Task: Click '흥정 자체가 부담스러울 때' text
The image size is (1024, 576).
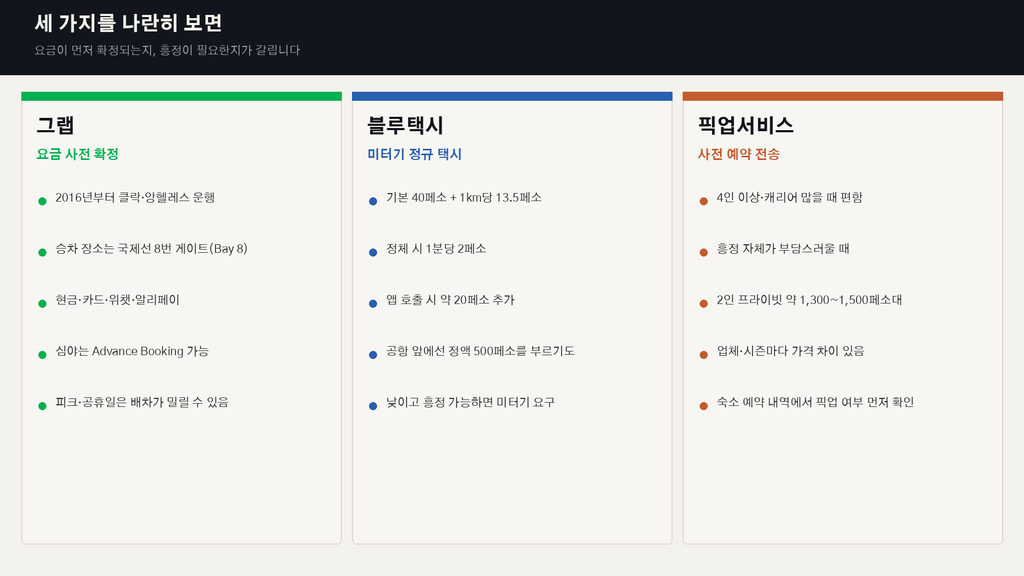Action: (783, 249)
